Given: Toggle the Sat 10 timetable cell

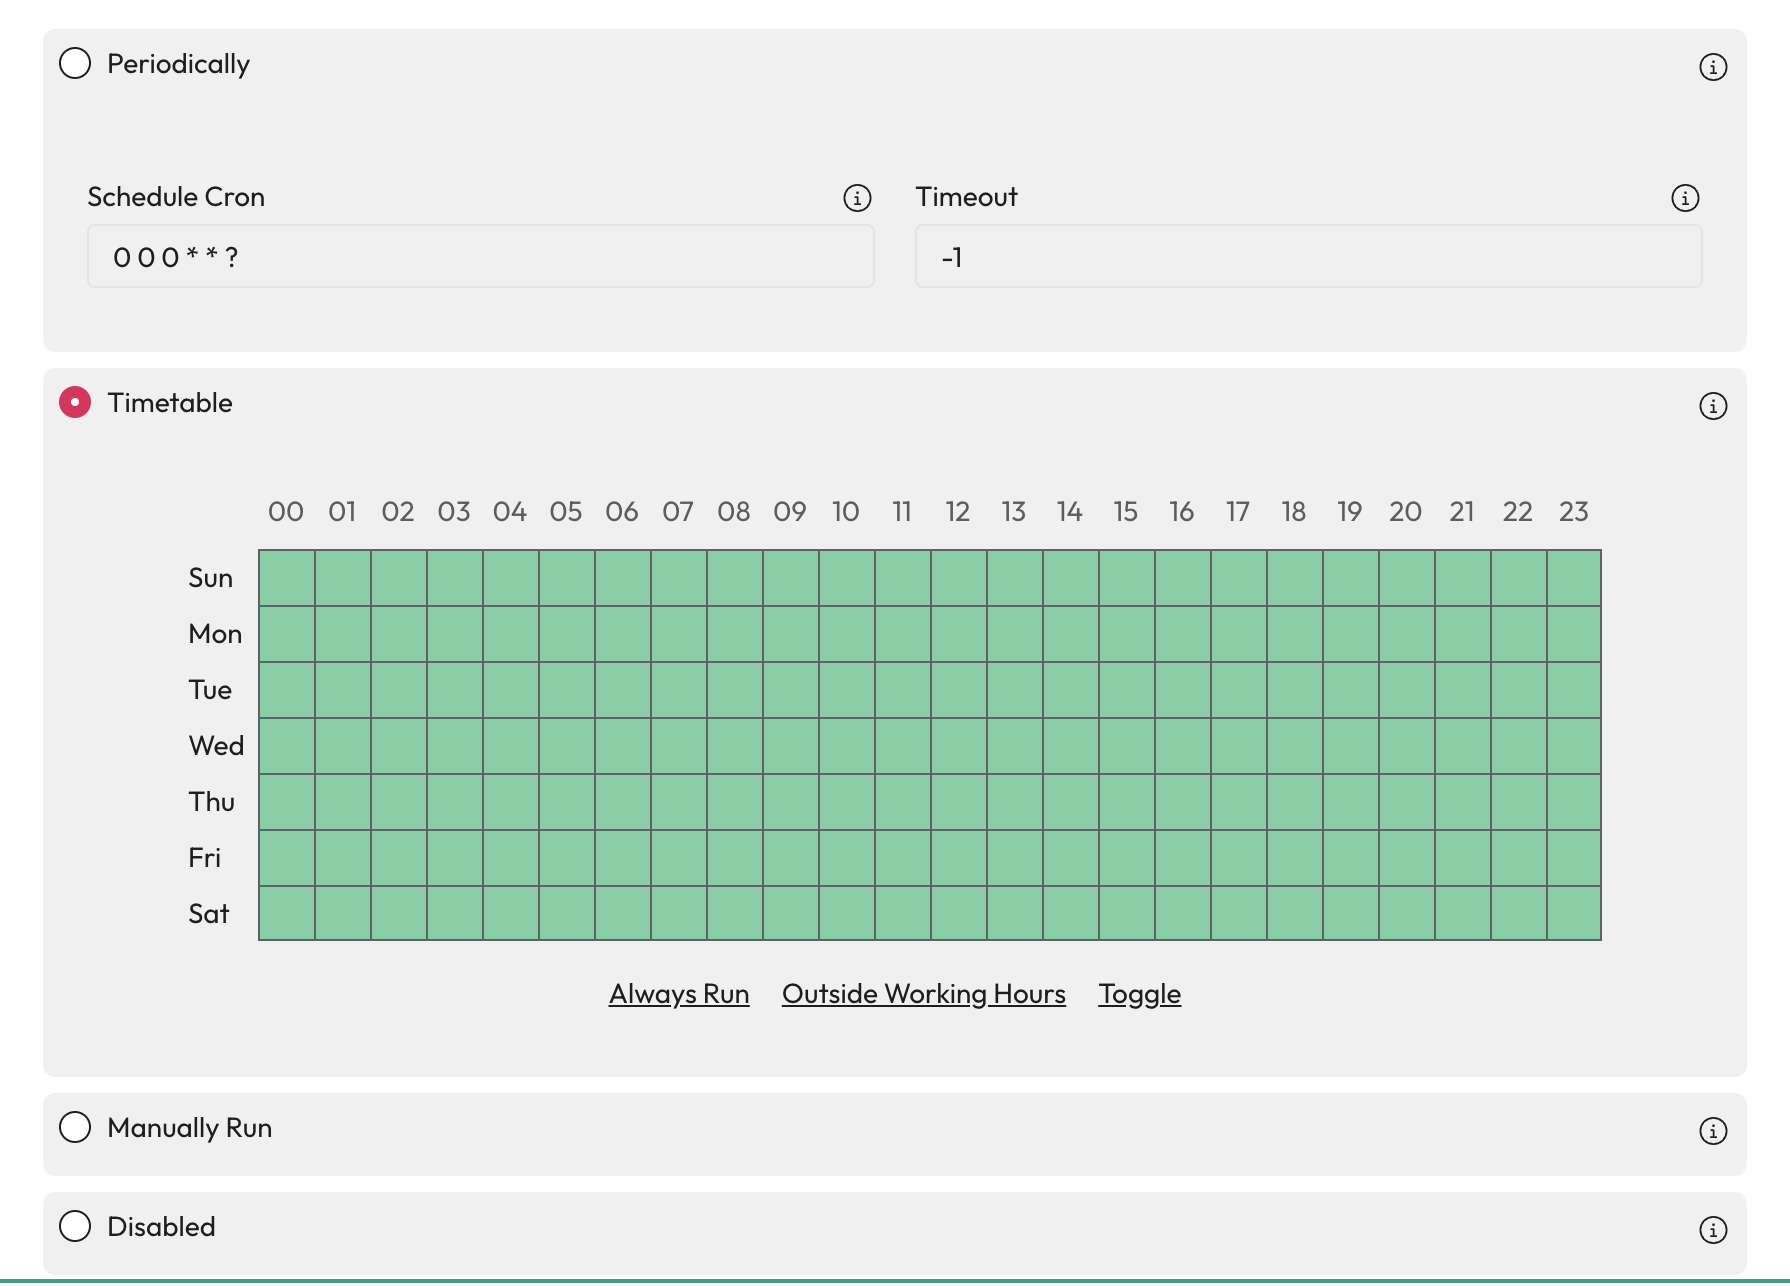Looking at the screenshot, I should [847, 913].
